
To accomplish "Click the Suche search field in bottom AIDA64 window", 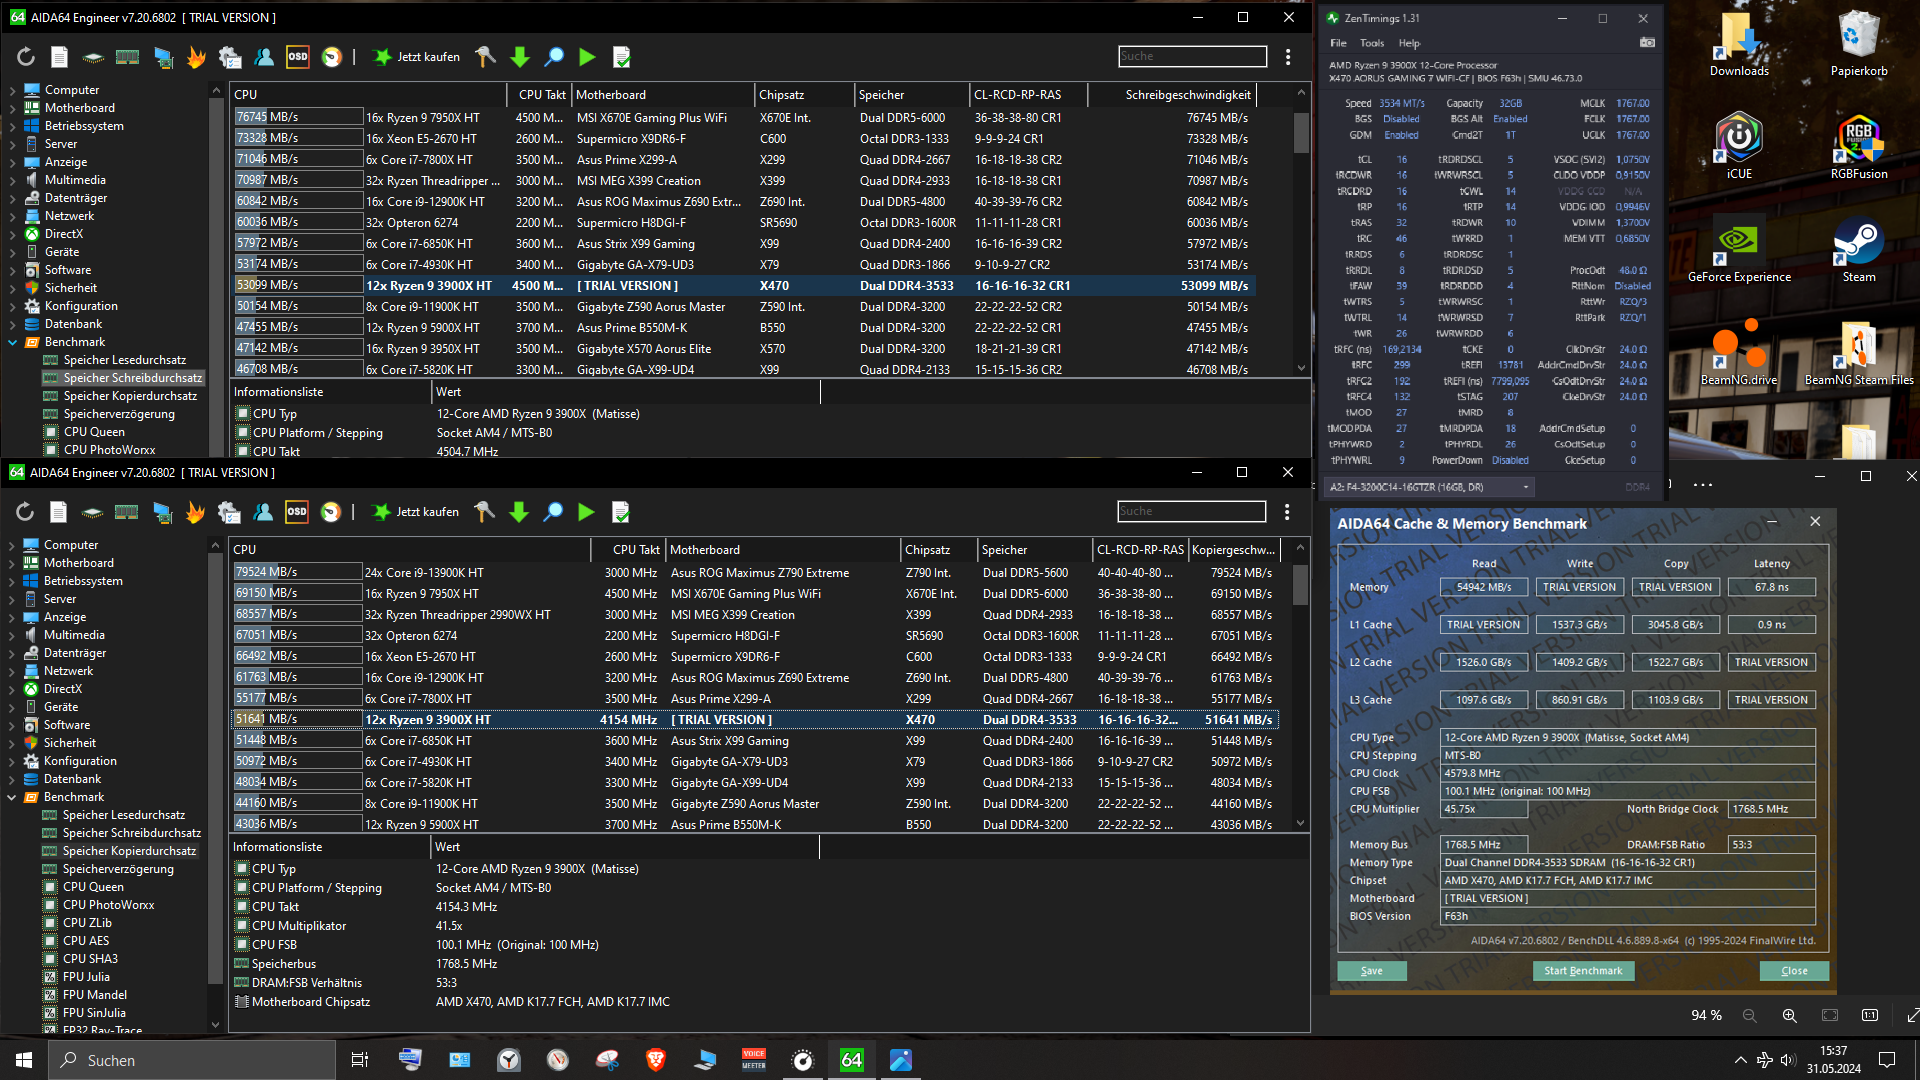I will [x=1191, y=511].
